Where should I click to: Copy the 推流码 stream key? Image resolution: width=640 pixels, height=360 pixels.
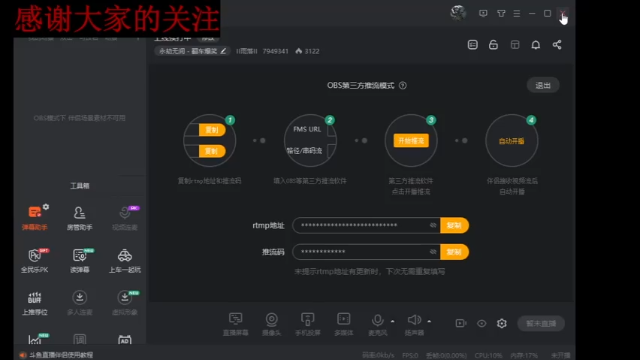point(454,252)
